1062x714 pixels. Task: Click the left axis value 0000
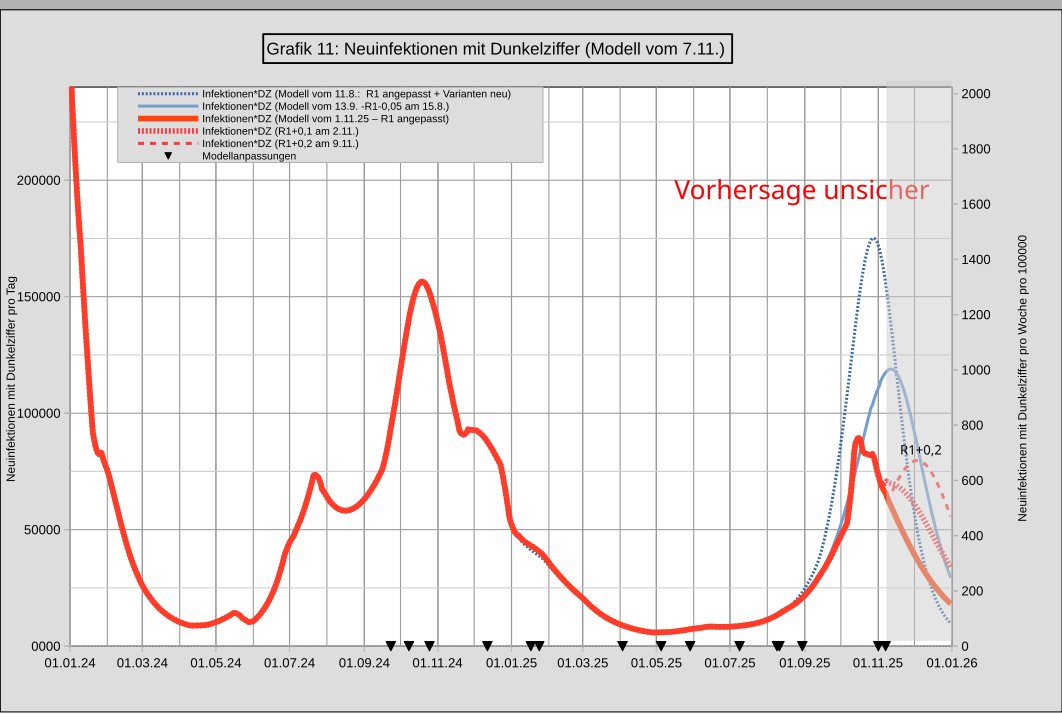point(45,646)
